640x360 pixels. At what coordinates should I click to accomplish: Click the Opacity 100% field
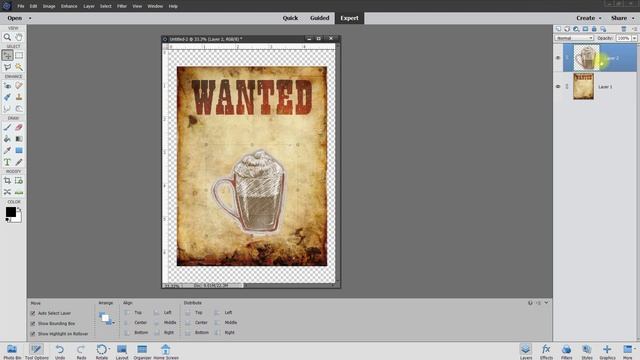click(x=623, y=38)
